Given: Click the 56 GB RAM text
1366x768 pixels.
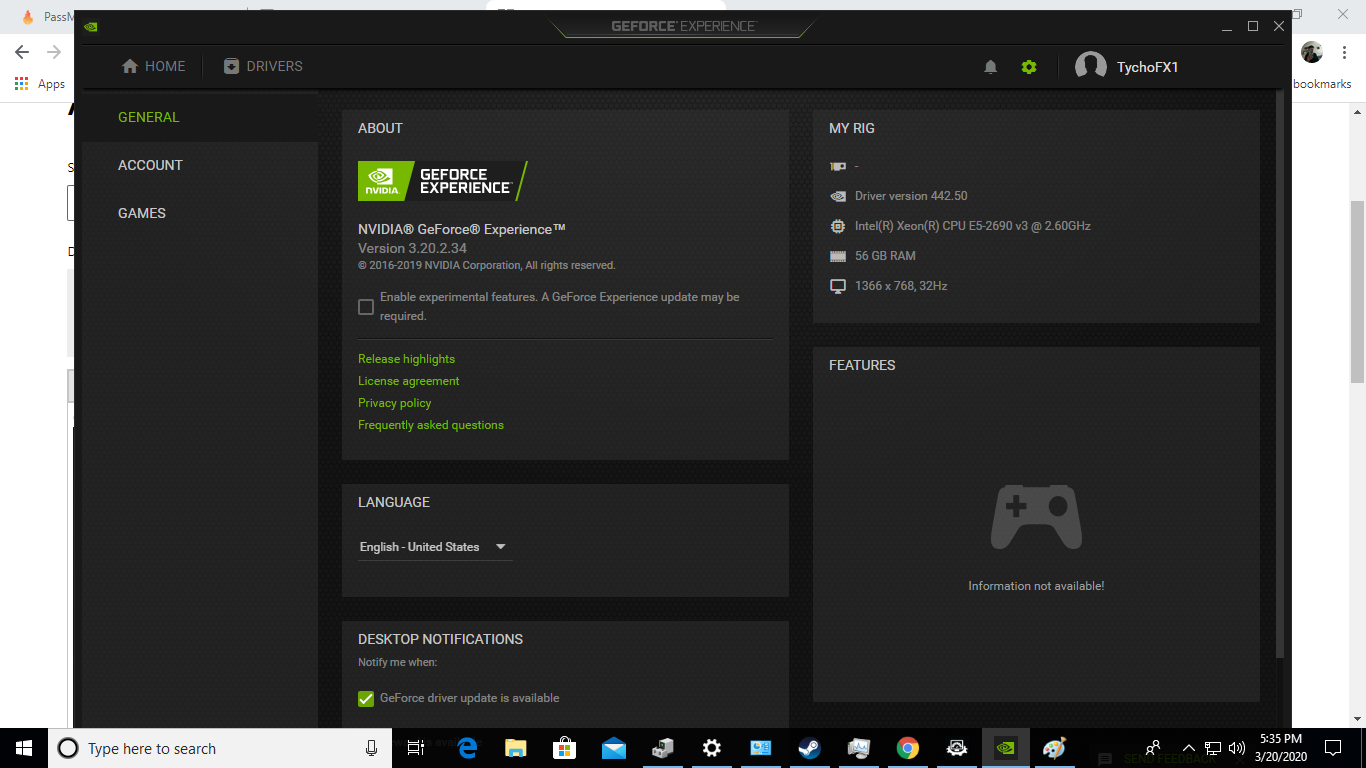Looking at the screenshot, I should [x=885, y=256].
